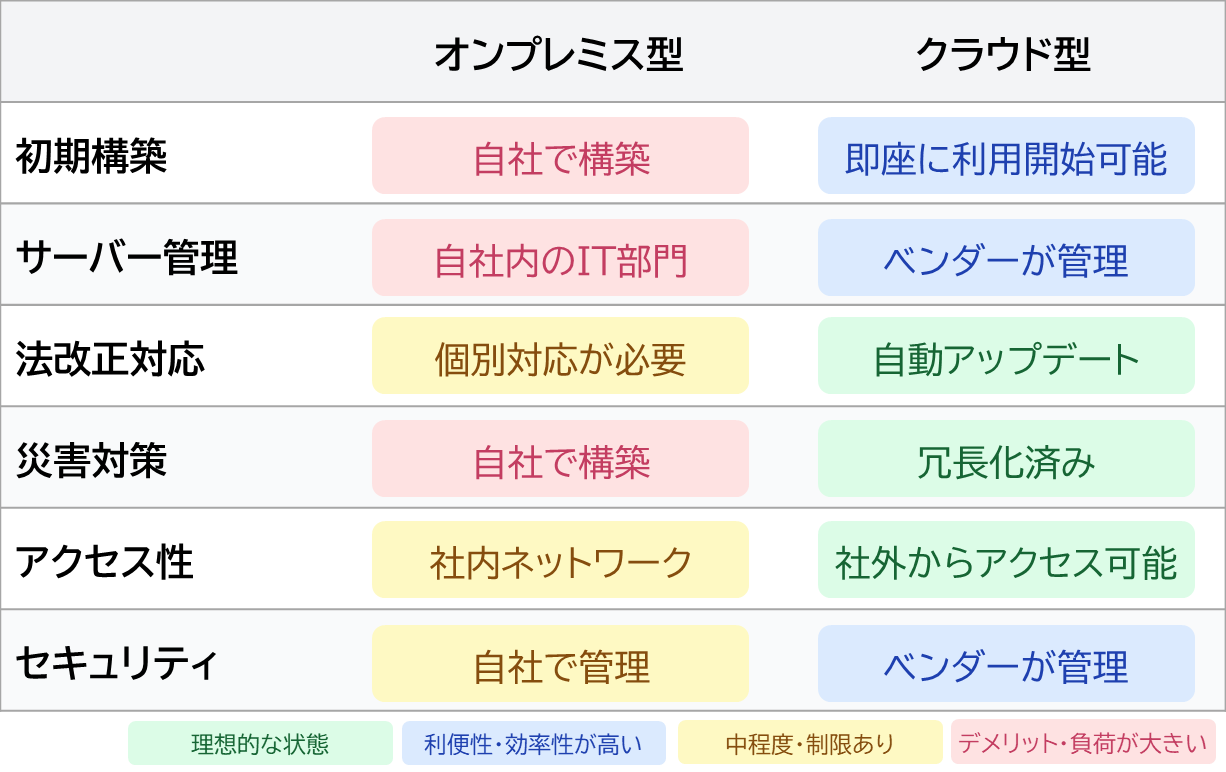The width and height of the screenshot is (1226, 772).
Task: Select the アクセス性 row label
Action: (x=105, y=562)
